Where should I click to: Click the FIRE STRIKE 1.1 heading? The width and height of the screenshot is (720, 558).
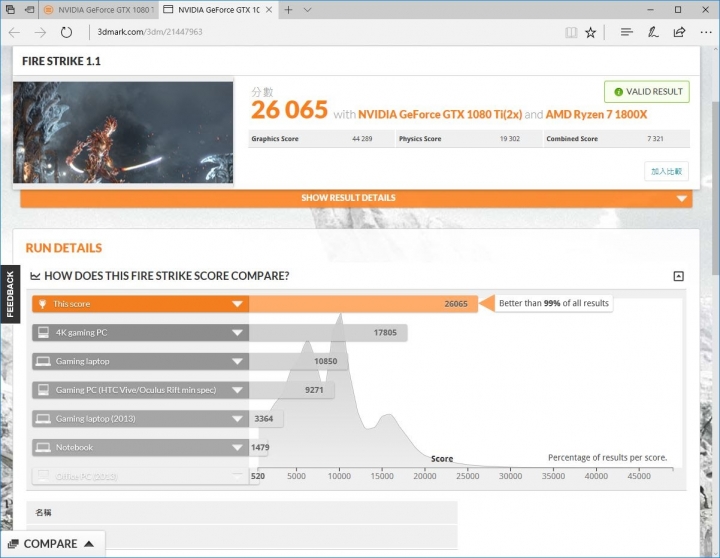pos(61,61)
